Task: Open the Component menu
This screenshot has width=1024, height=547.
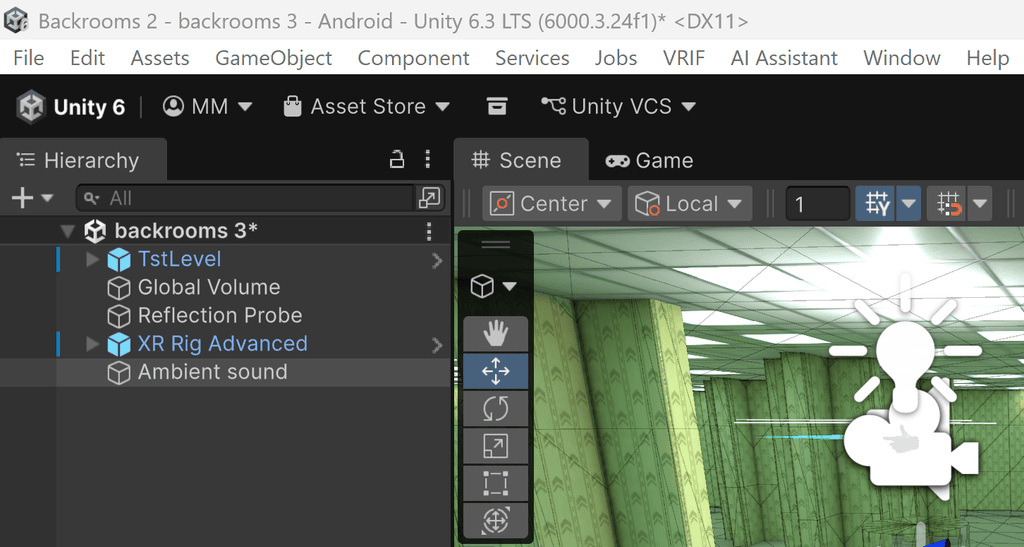Action: 413,58
